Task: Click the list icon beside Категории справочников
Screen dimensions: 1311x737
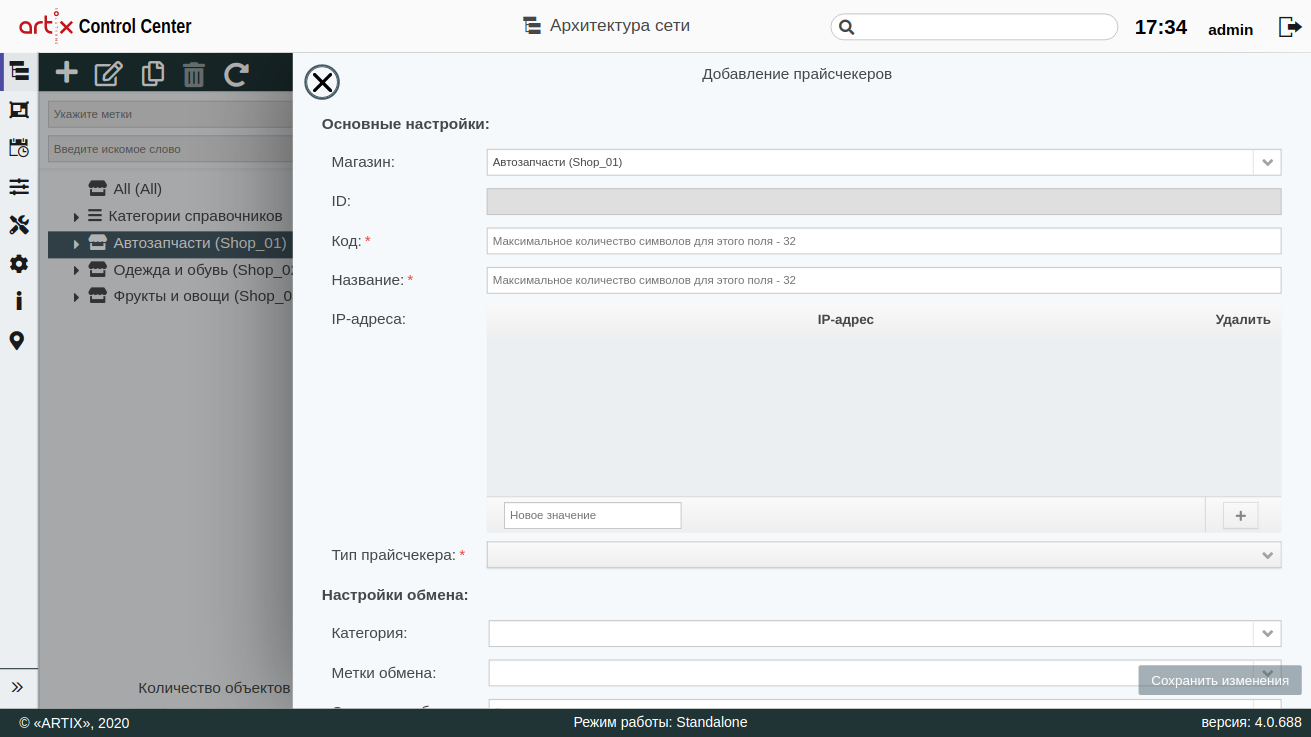Action: pos(95,215)
